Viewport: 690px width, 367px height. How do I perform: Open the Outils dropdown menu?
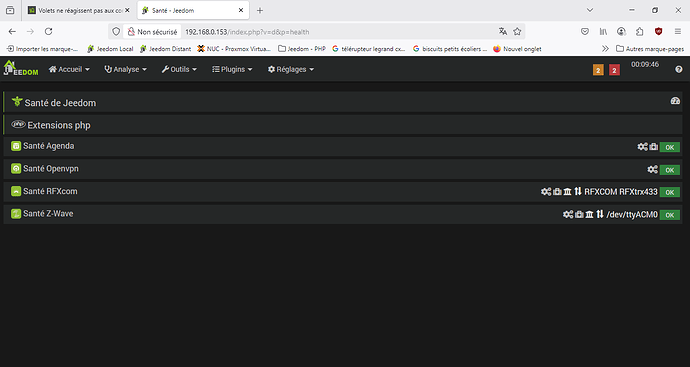click(179, 69)
